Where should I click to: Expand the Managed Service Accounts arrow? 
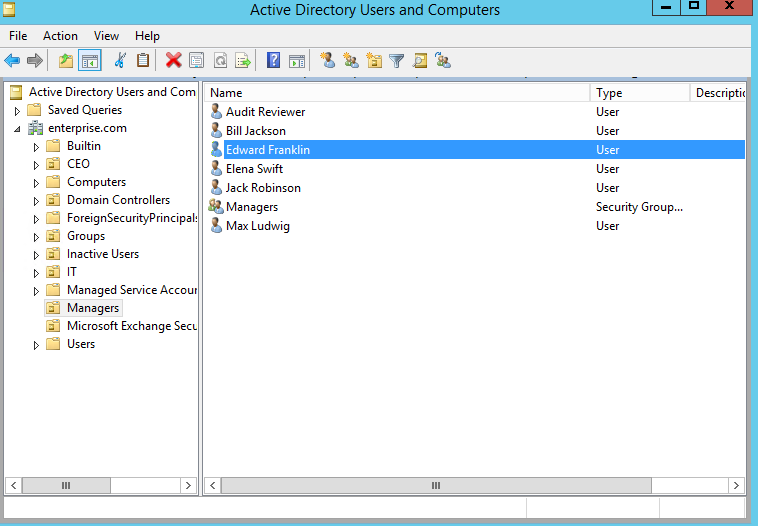point(36,292)
